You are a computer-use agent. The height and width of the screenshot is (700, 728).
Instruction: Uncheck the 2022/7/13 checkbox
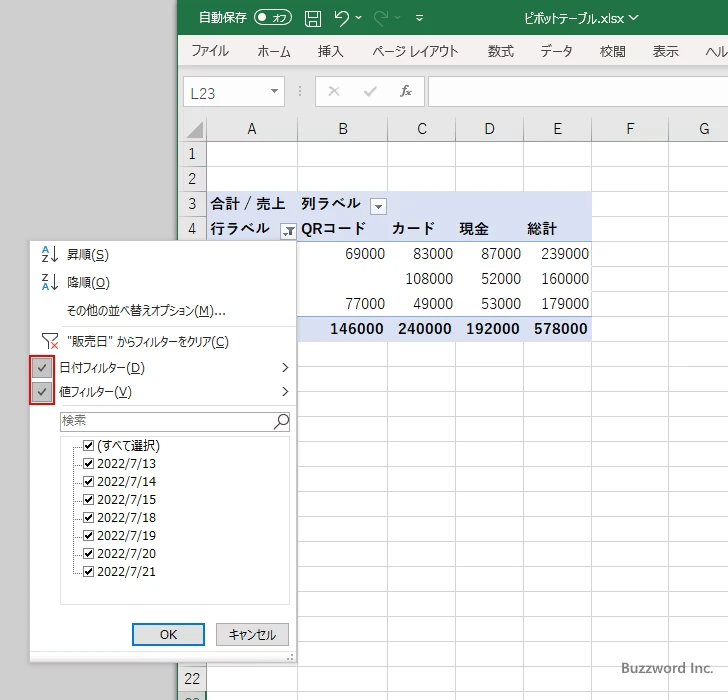pyautogui.click(x=88, y=463)
